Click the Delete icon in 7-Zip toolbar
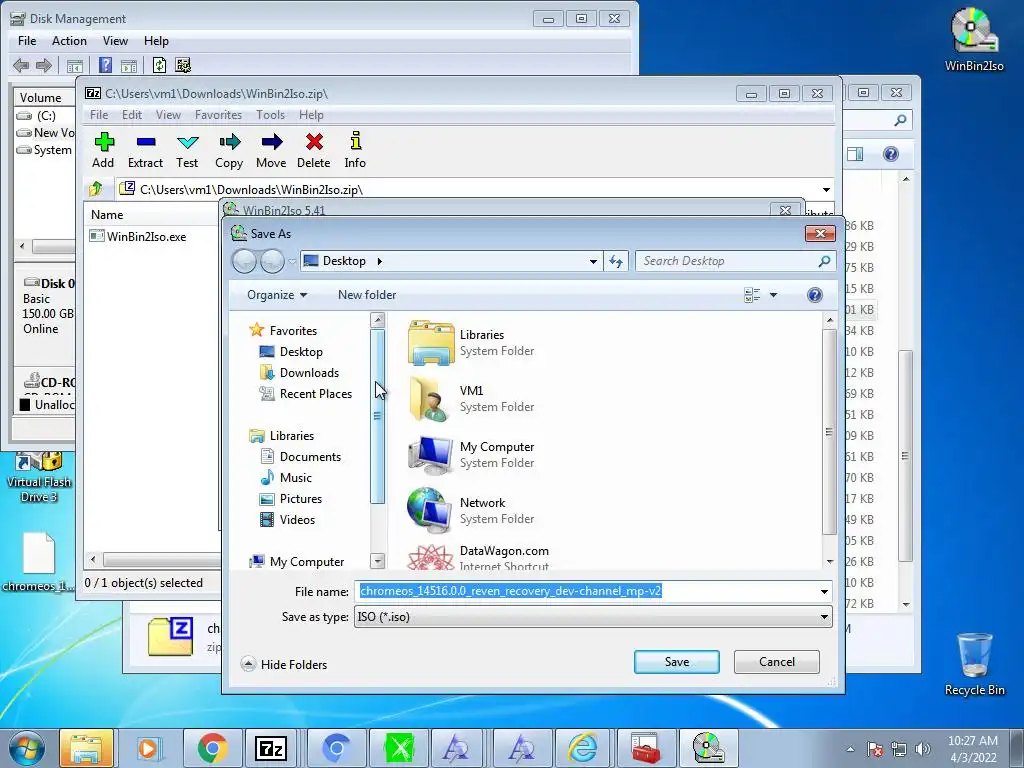Viewport: 1024px width, 768px height. [x=314, y=142]
